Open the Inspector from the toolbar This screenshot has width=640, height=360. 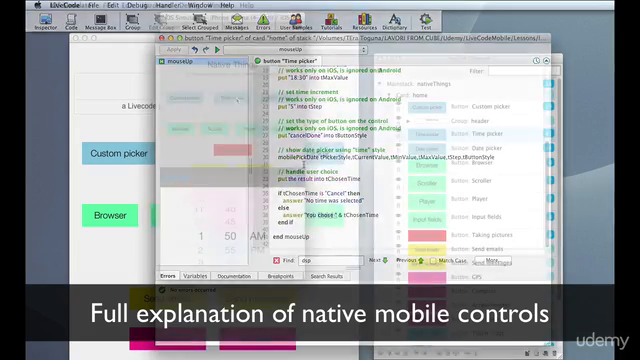tap(45, 22)
